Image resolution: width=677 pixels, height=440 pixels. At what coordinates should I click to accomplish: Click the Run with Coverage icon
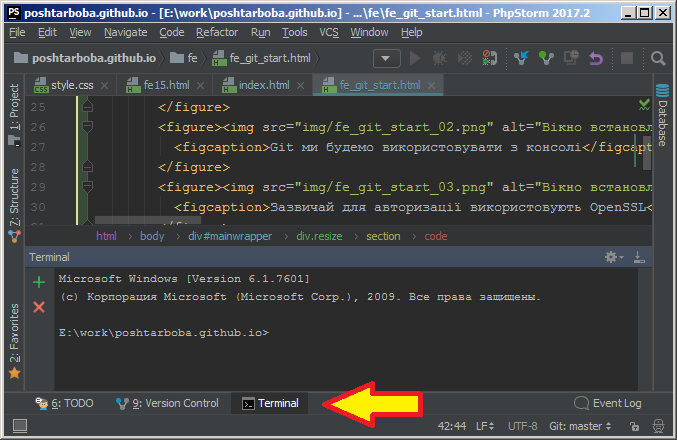click(465, 58)
